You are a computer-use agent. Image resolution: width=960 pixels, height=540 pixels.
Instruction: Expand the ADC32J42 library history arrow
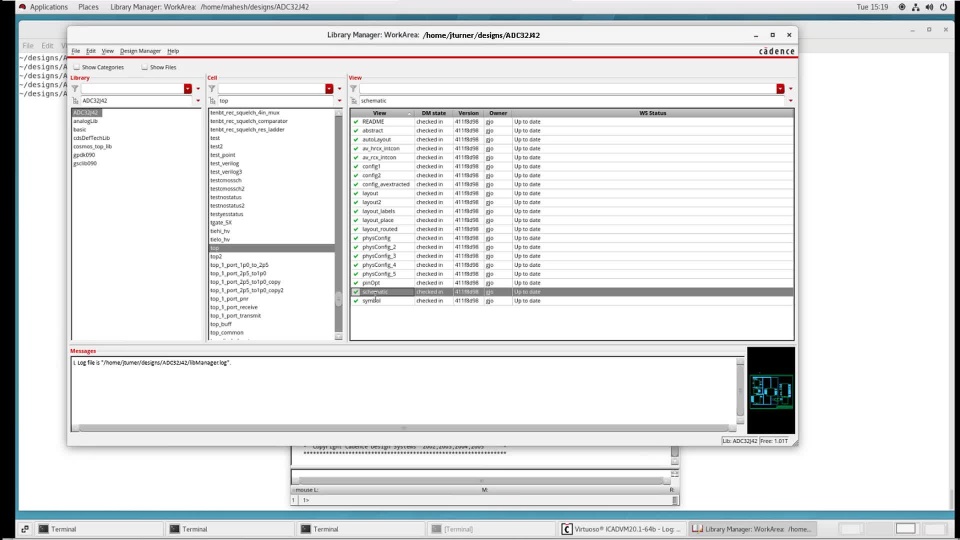click(198, 100)
